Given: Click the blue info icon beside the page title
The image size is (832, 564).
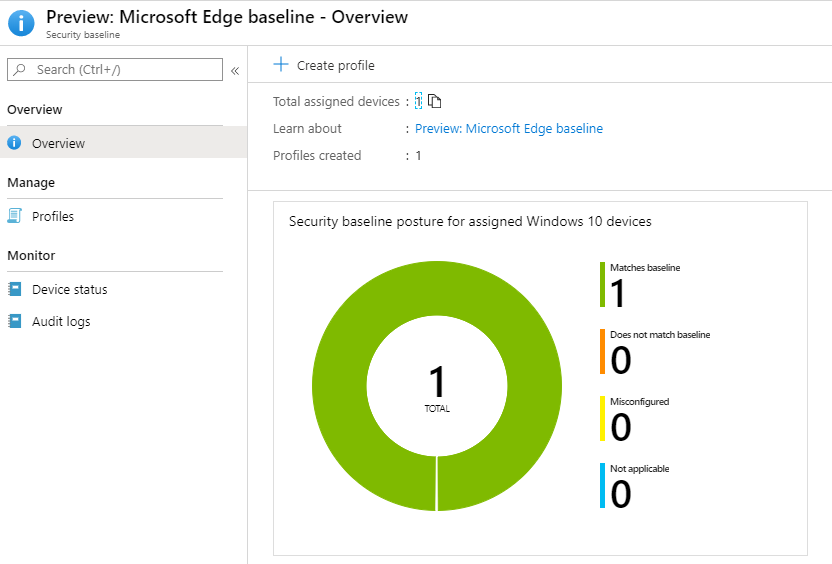Looking at the screenshot, I should [x=21, y=23].
